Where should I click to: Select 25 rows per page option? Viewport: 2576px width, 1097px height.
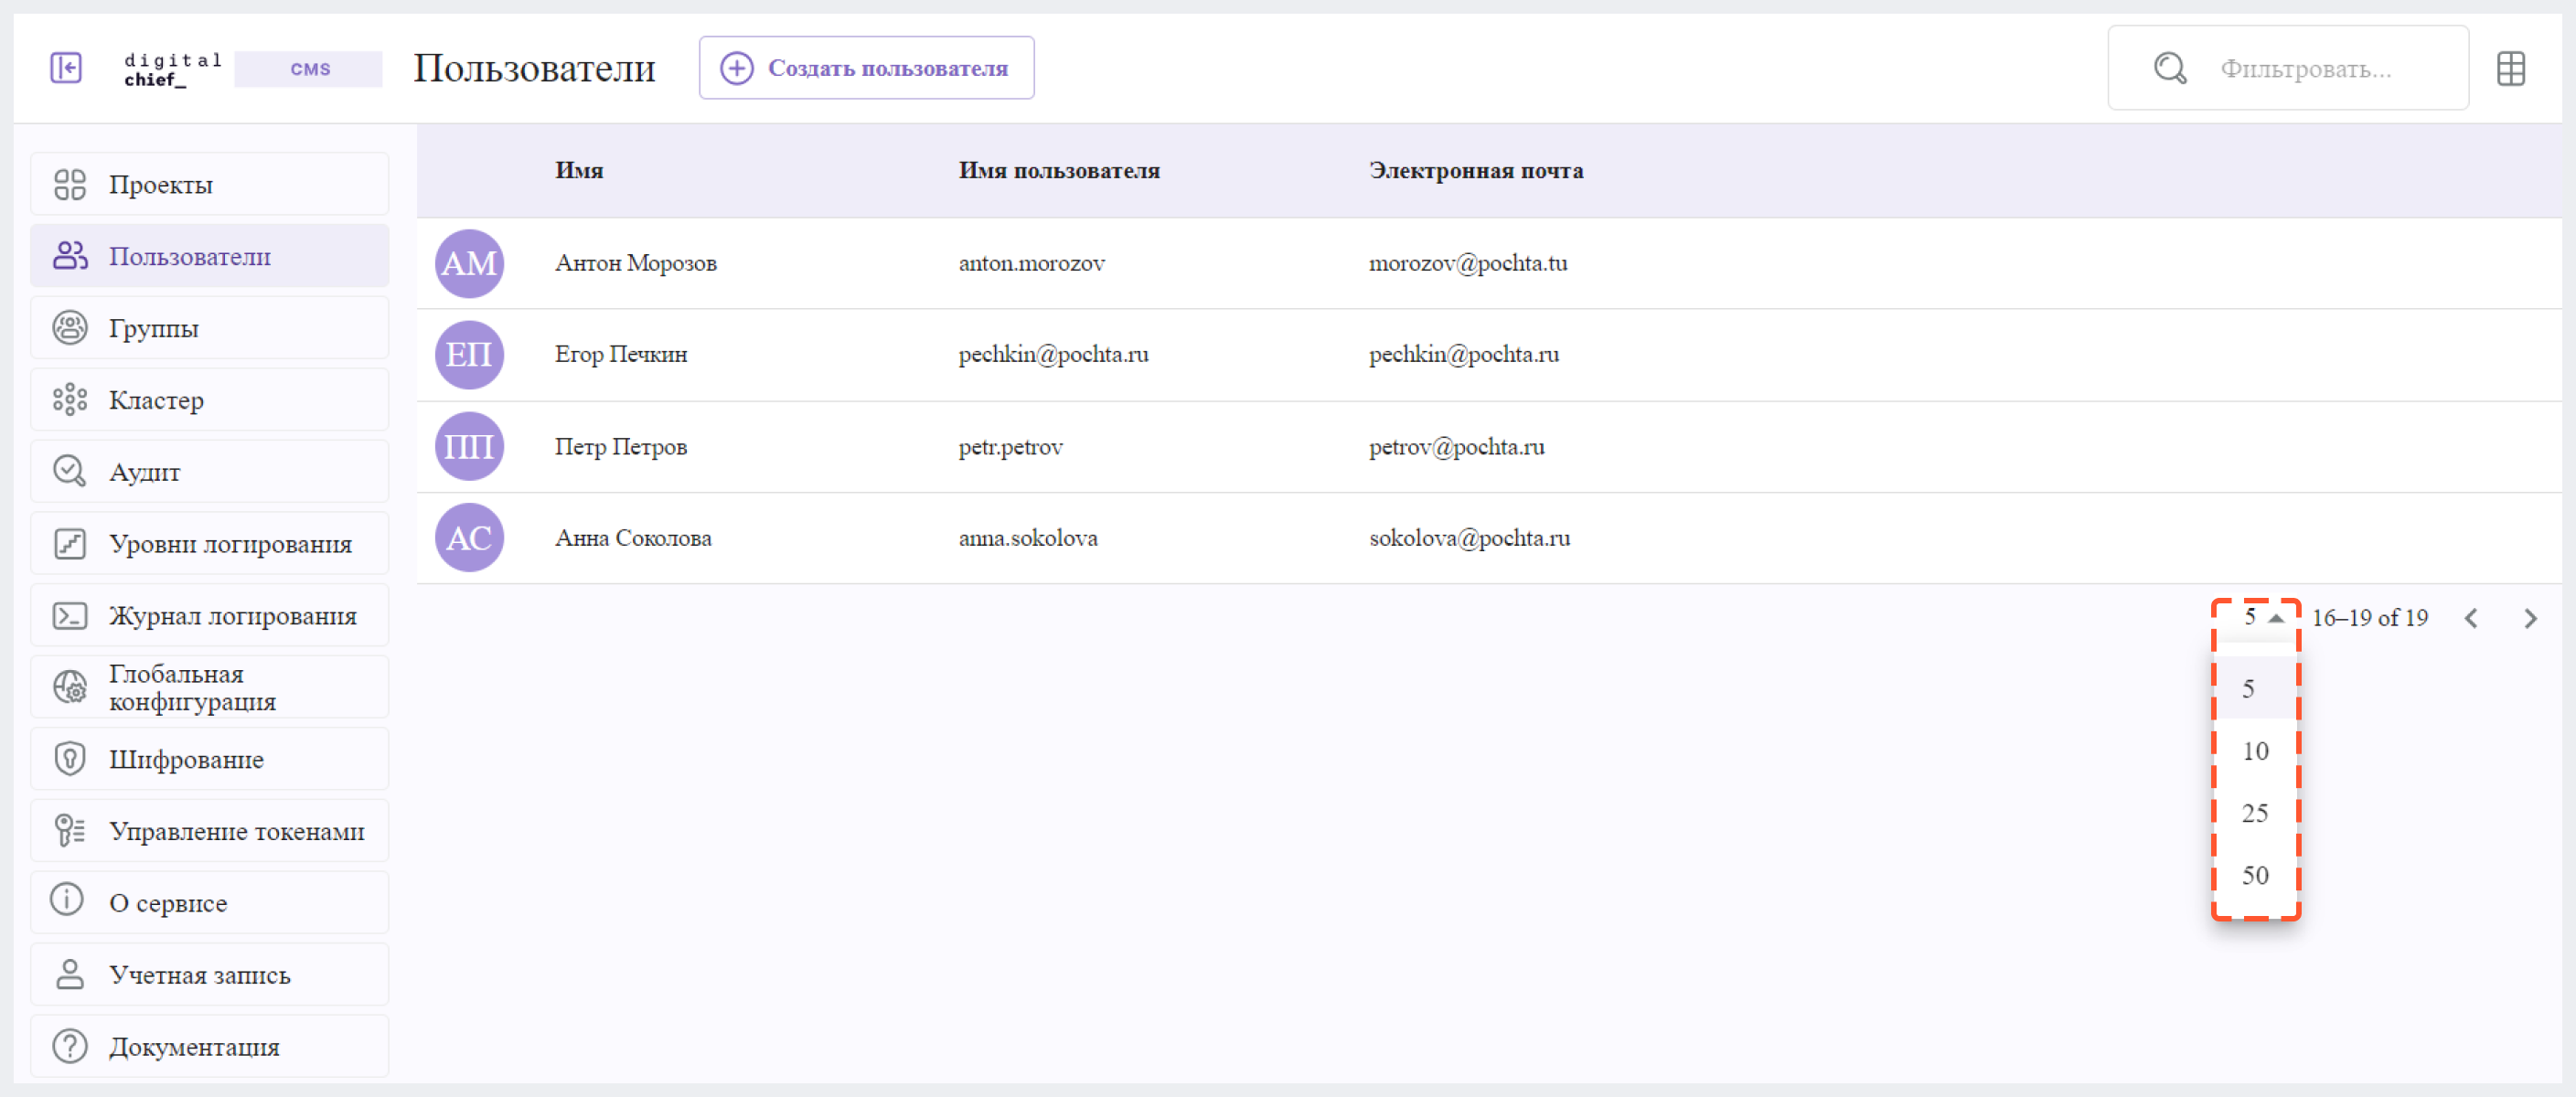click(x=2255, y=813)
